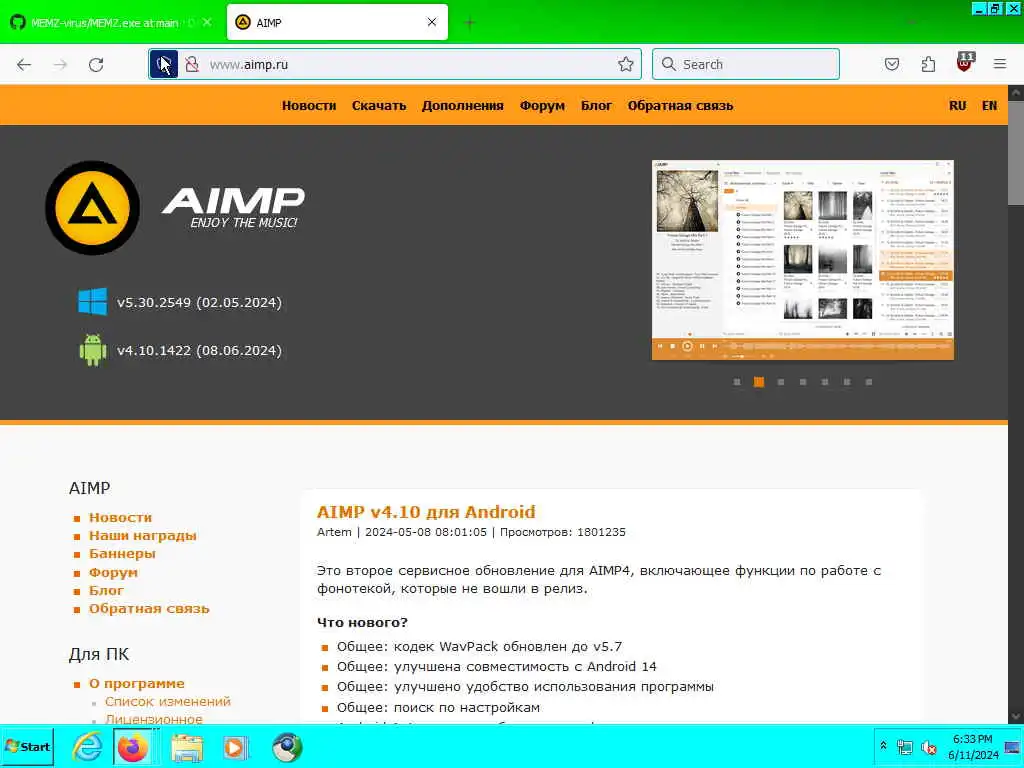Click the page vertical scrollbar thumb

tap(1016, 153)
